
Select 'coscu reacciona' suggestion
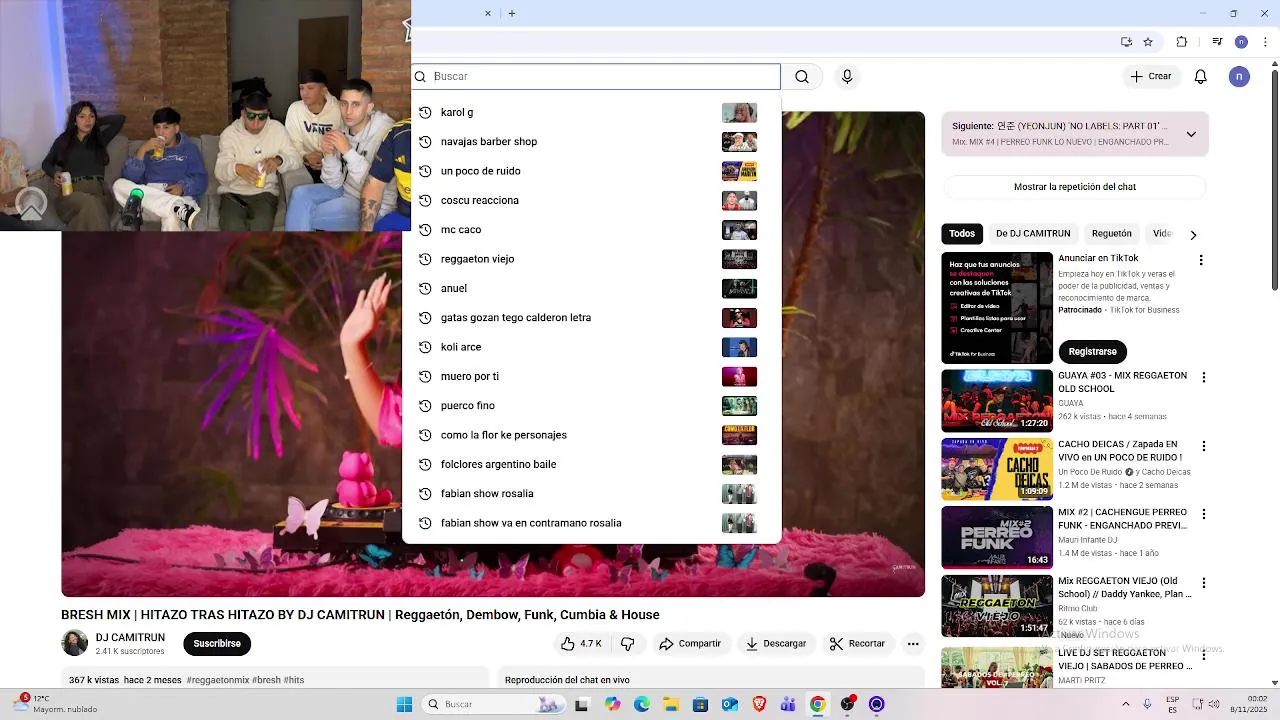pyautogui.click(x=591, y=201)
